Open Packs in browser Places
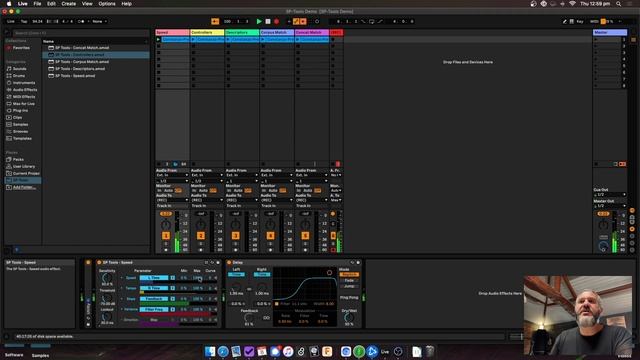 [x=18, y=159]
